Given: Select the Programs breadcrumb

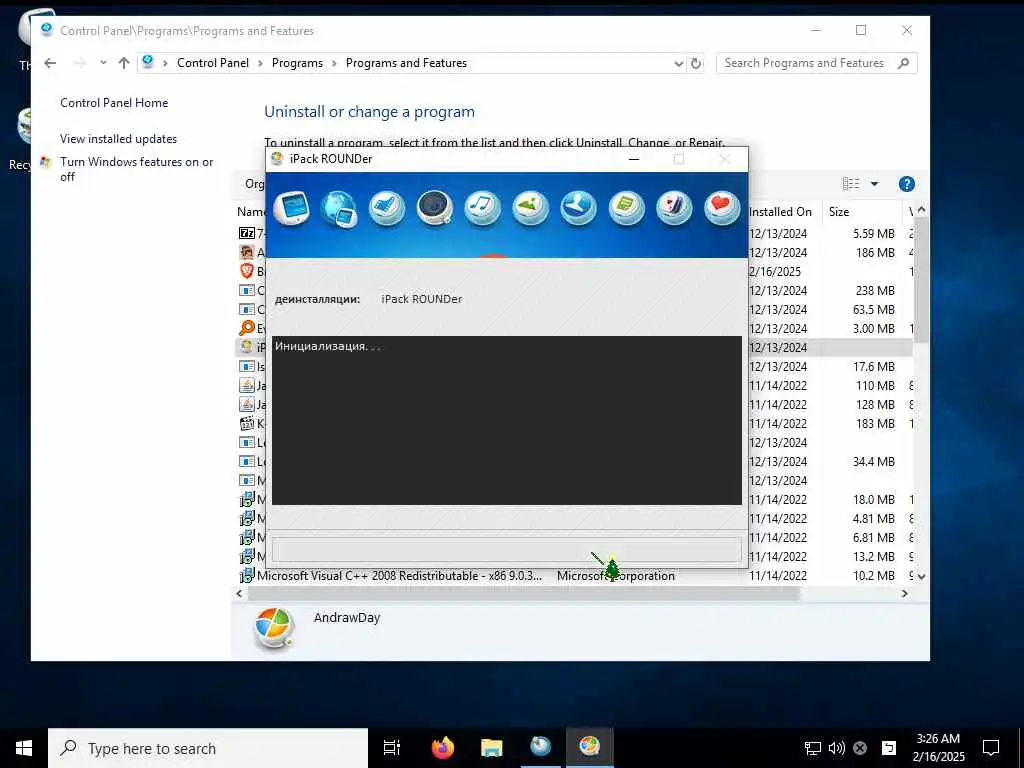Looking at the screenshot, I should [297, 63].
